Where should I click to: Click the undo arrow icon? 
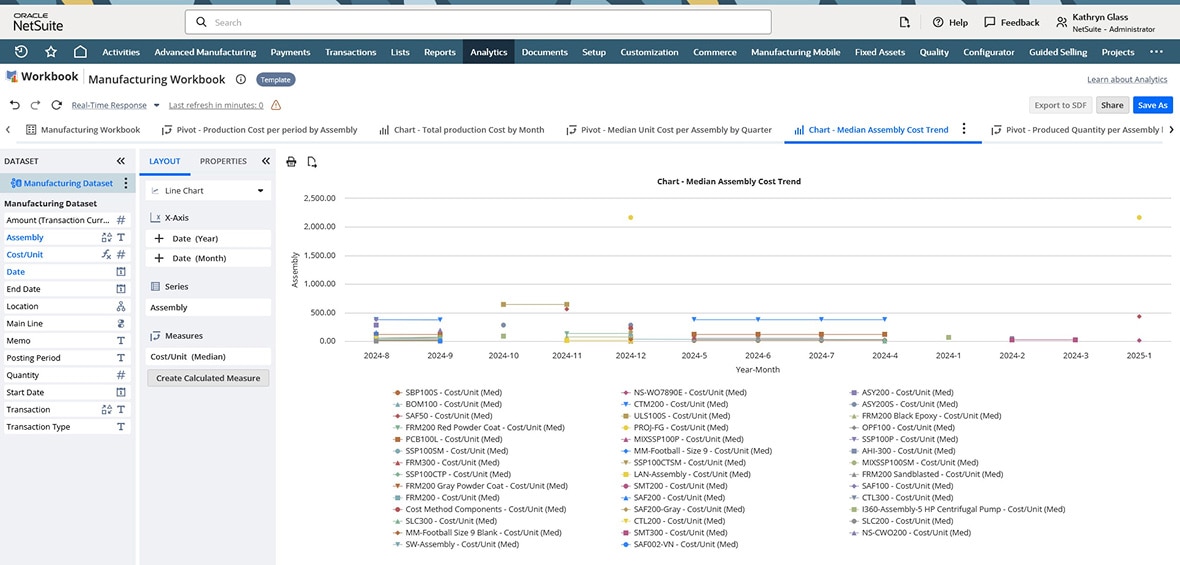click(14, 105)
